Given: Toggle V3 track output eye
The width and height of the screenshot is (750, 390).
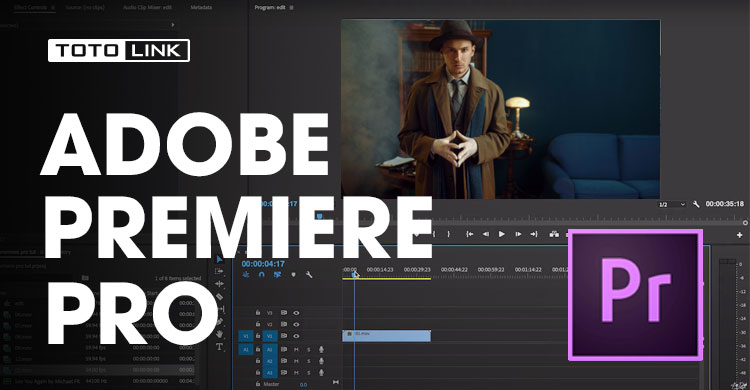Looking at the screenshot, I should pyautogui.click(x=296, y=313).
